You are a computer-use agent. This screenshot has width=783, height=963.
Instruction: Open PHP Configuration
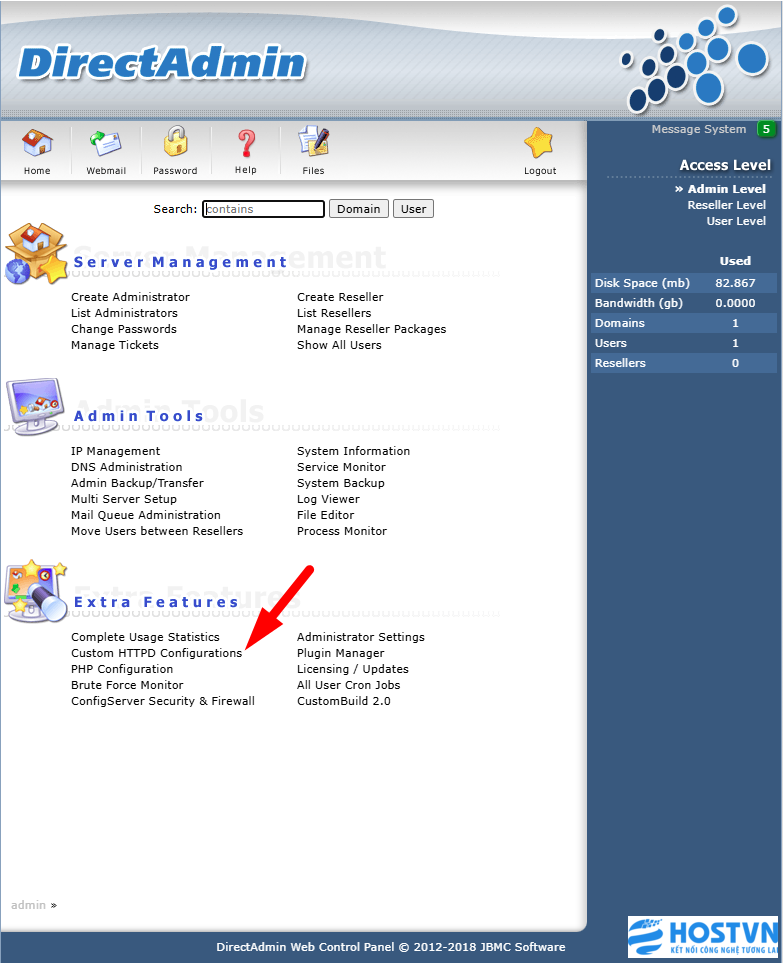click(x=122, y=669)
